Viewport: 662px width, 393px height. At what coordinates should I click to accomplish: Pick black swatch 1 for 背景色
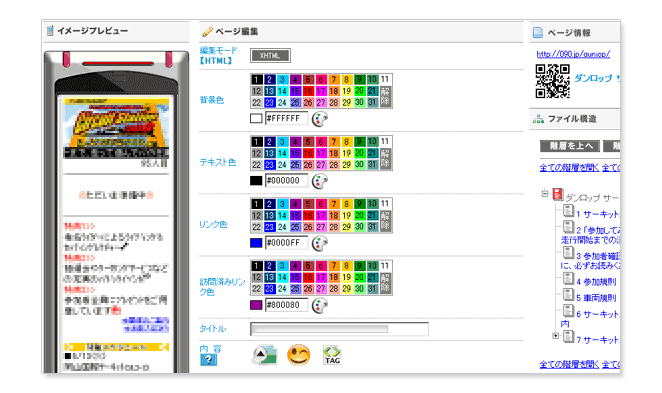click(x=257, y=79)
